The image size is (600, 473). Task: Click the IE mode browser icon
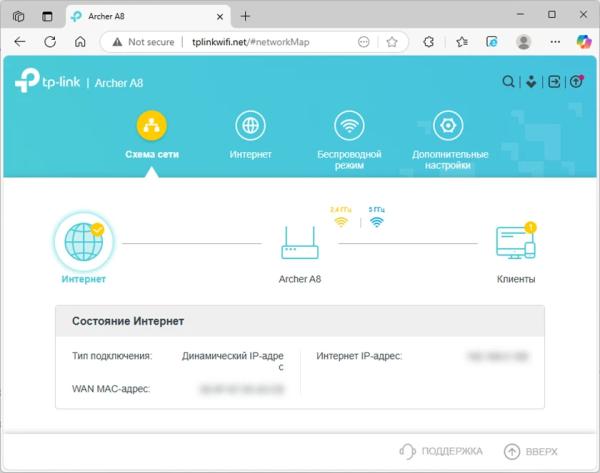click(x=492, y=42)
